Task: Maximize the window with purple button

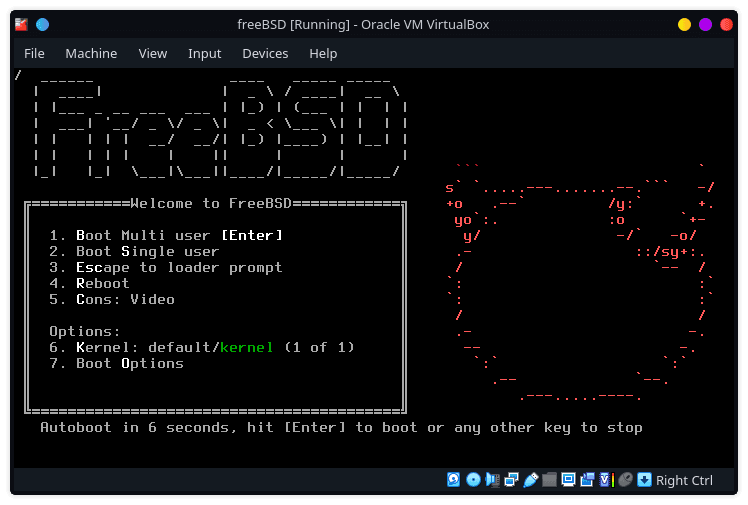Action: (705, 24)
